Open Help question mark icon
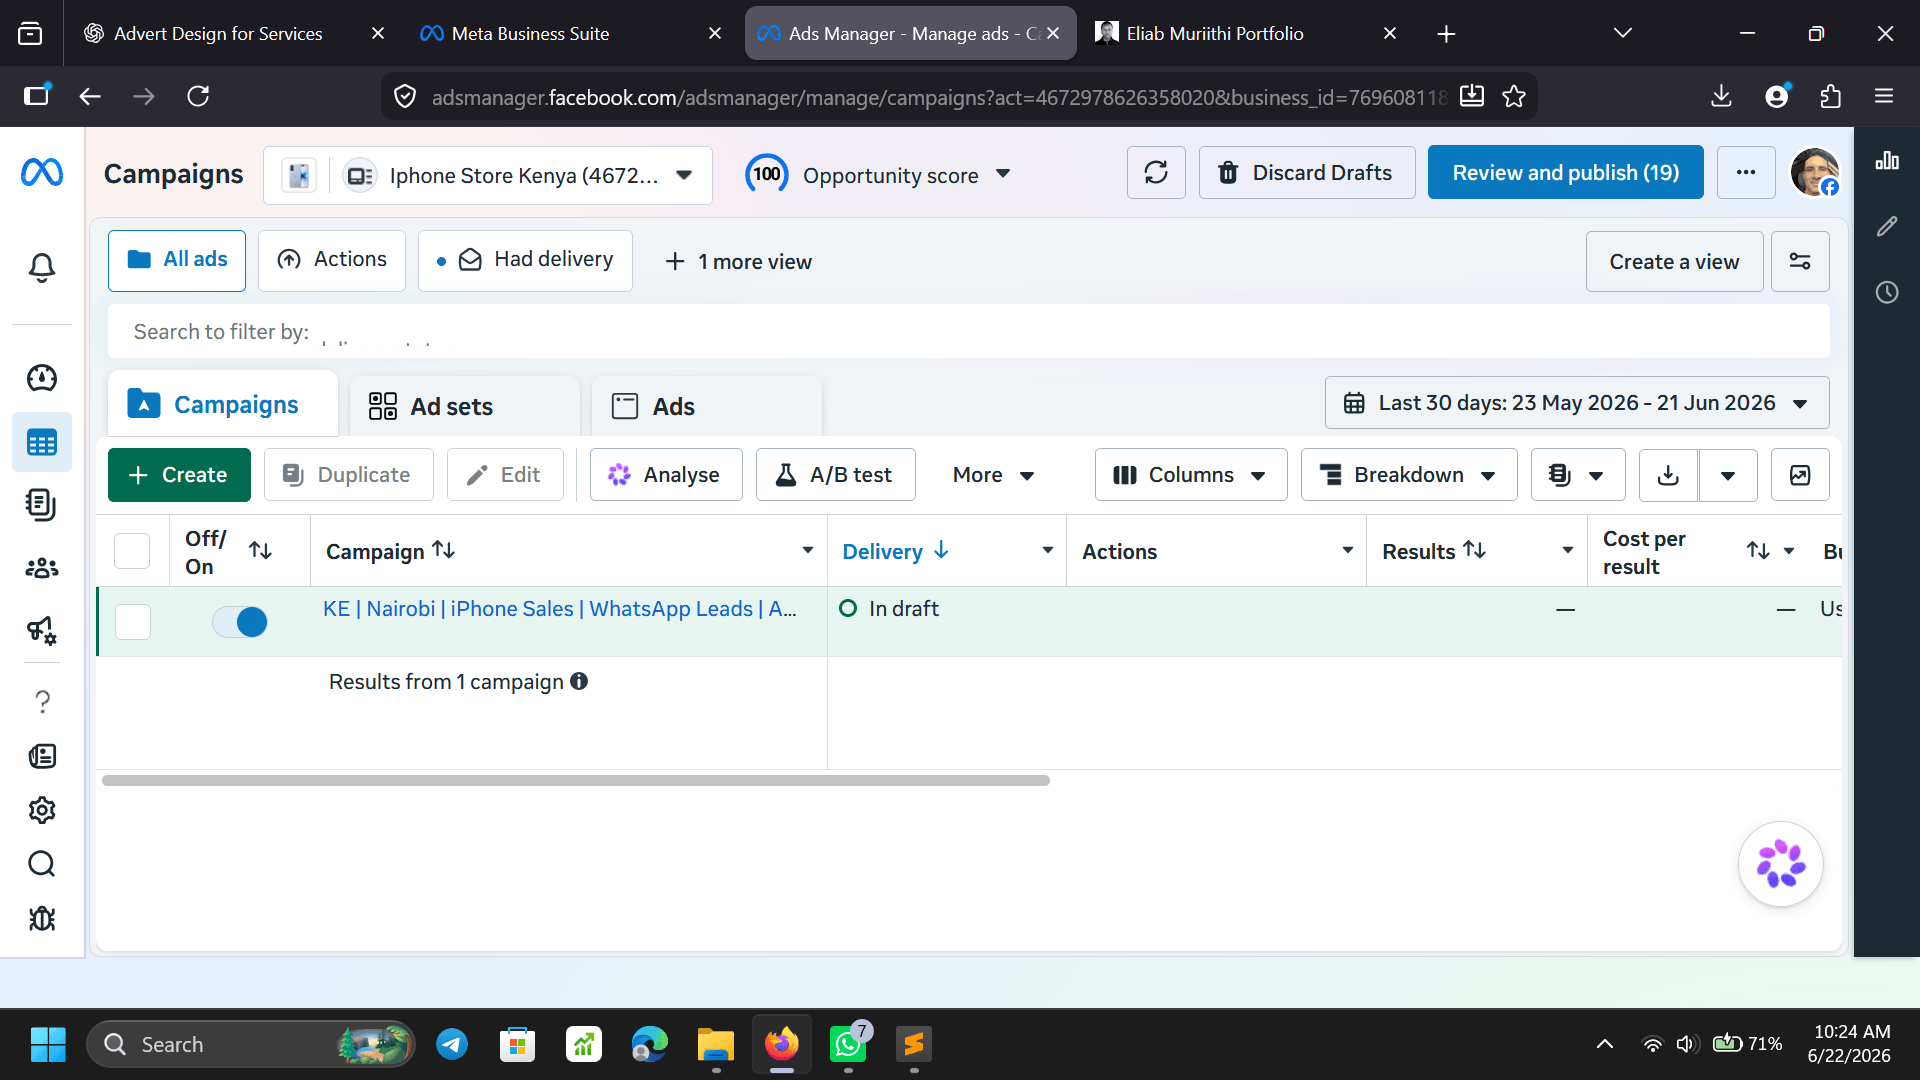This screenshot has height=1080, width=1920. tap(42, 702)
